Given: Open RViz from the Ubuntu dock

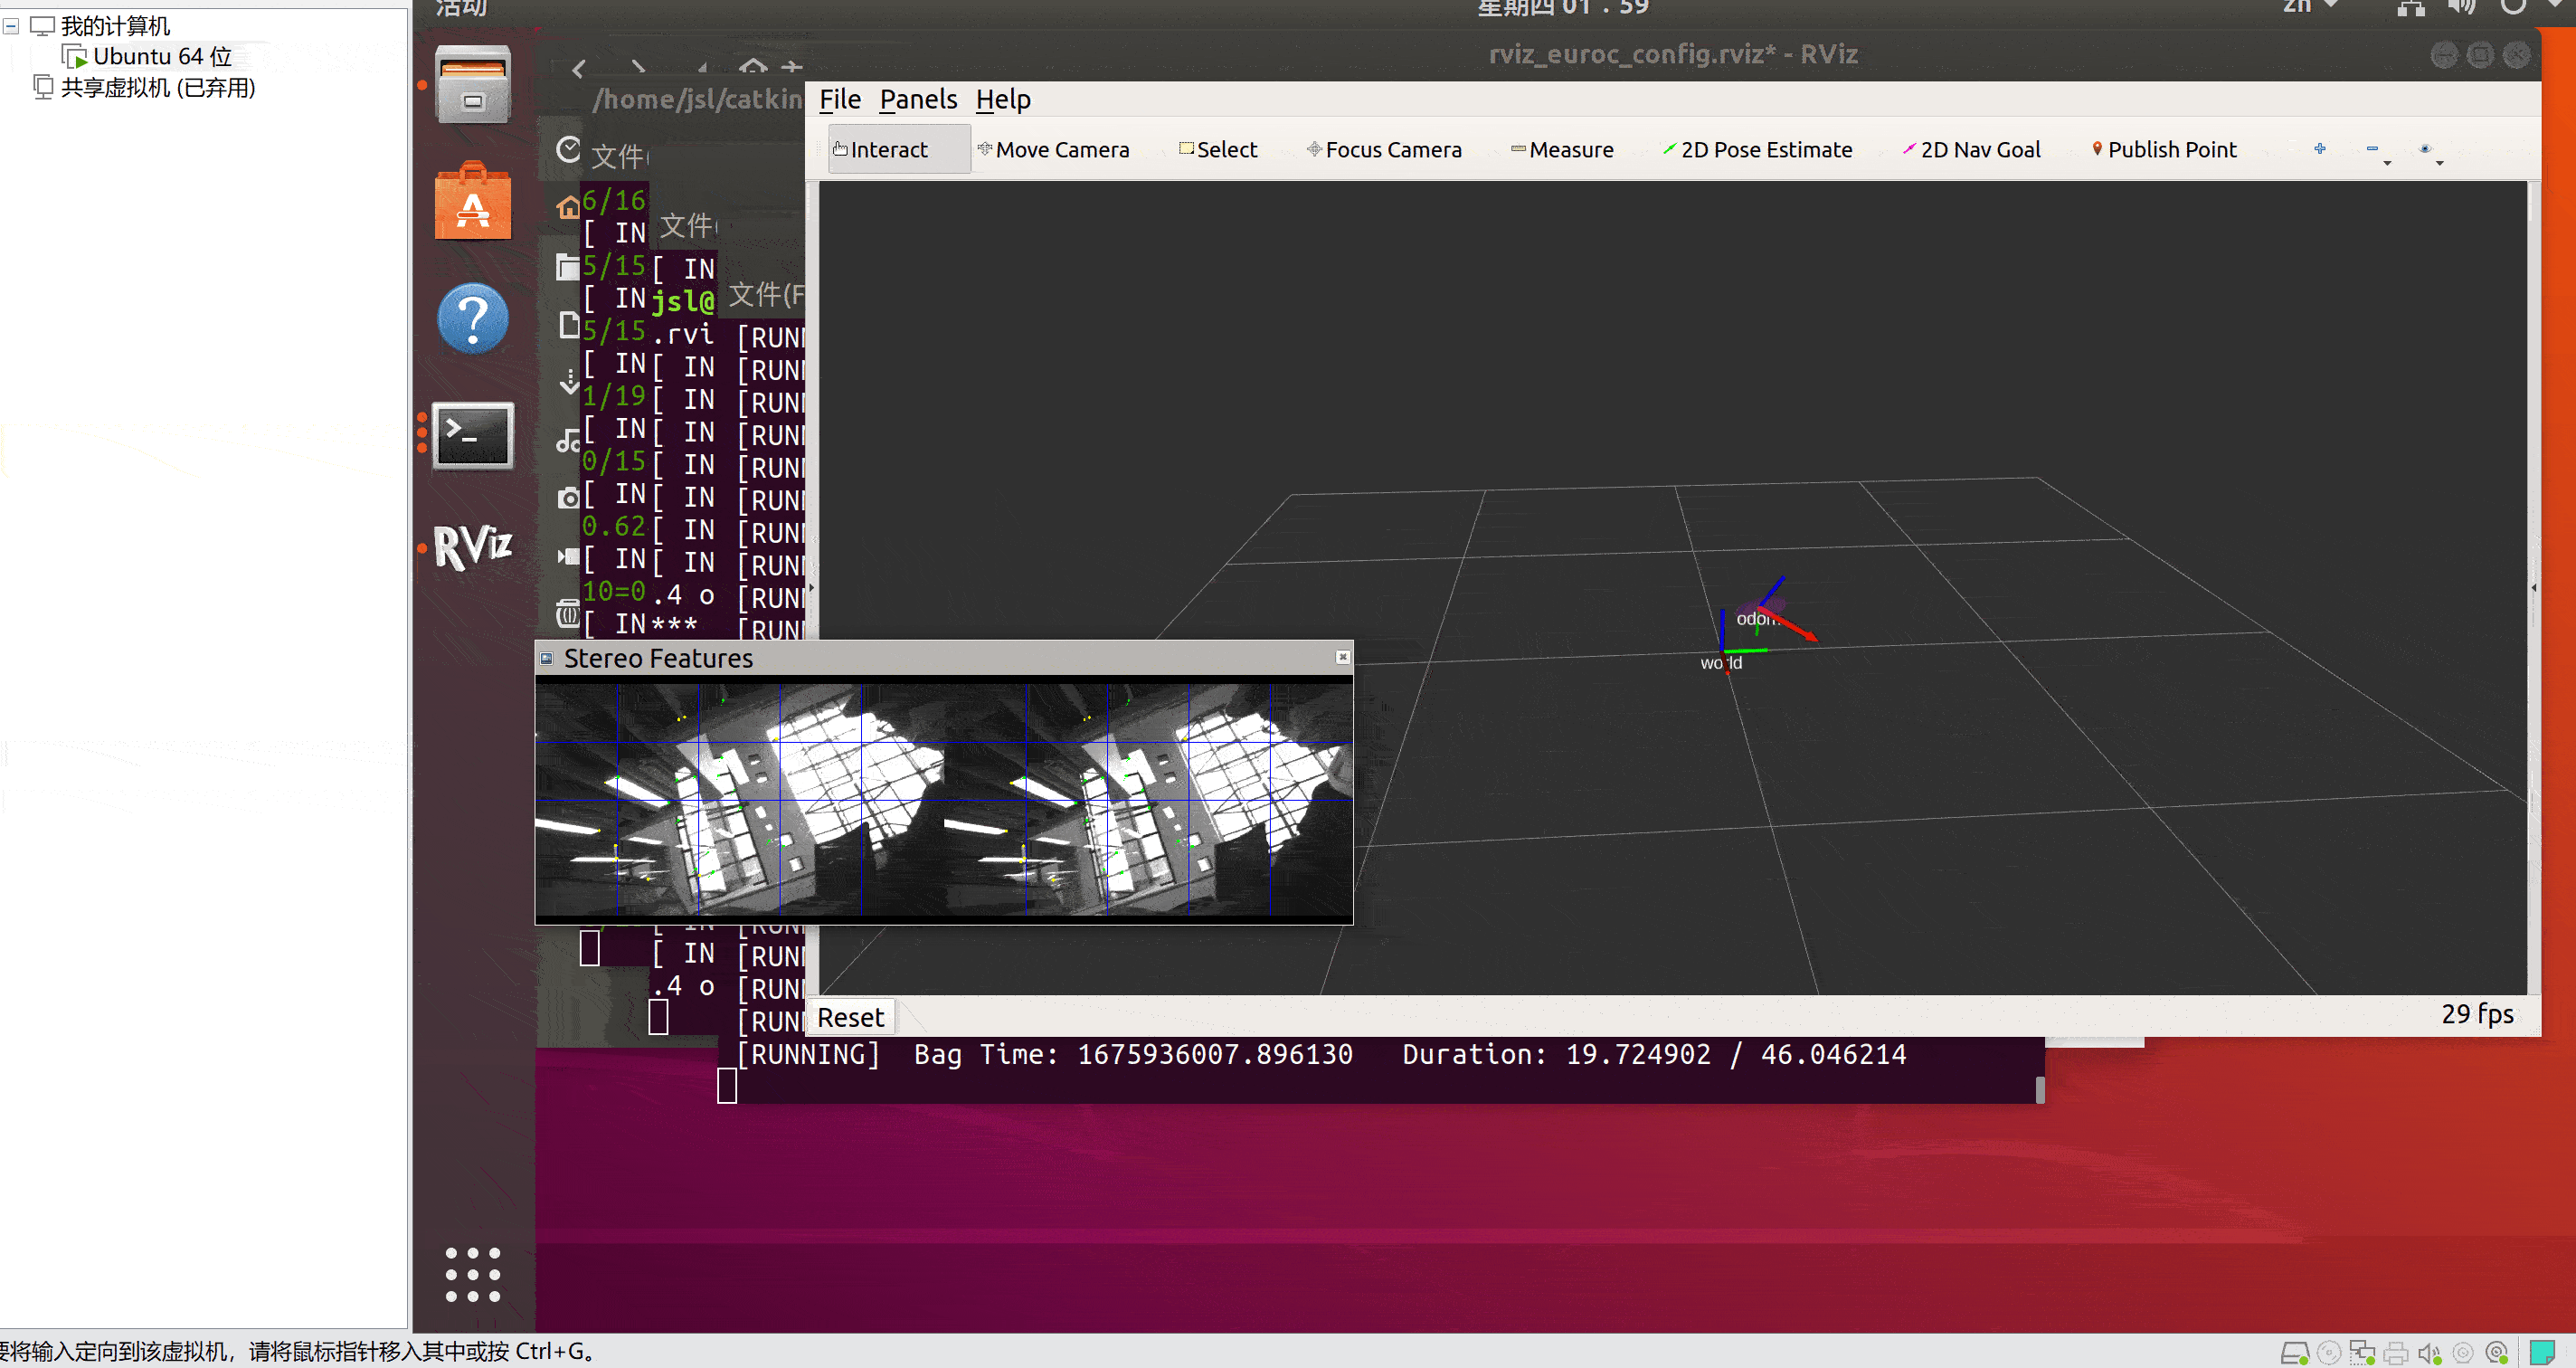Looking at the screenshot, I should click(x=472, y=547).
